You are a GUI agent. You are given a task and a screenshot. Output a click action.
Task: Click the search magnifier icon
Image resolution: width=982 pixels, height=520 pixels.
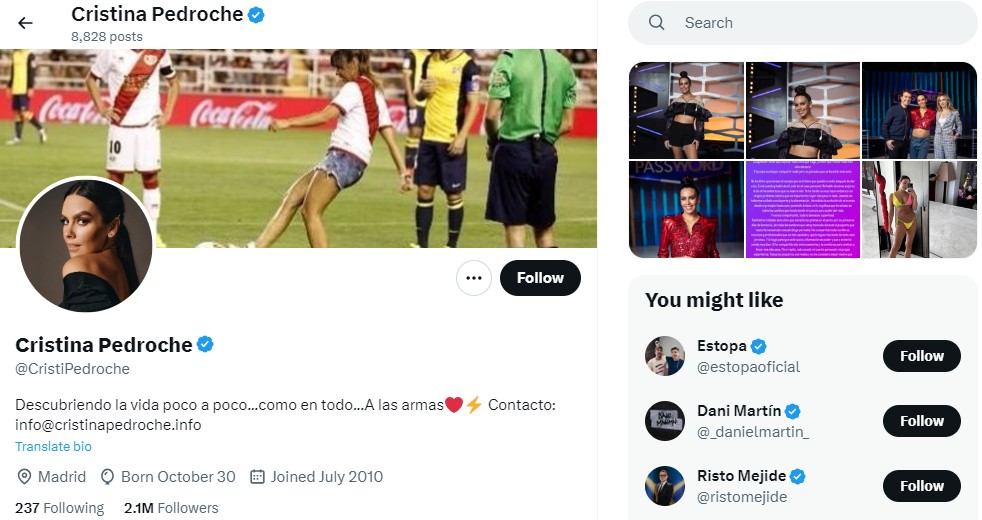(x=657, y=23)
